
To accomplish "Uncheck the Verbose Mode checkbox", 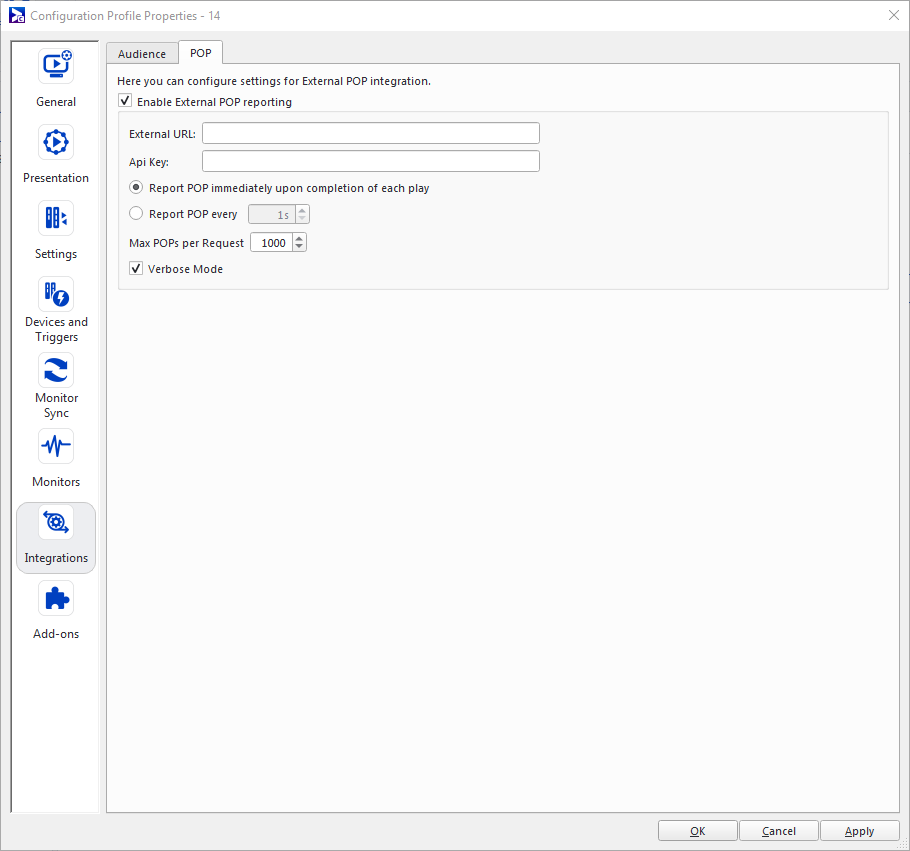I will tap(136, 269).
